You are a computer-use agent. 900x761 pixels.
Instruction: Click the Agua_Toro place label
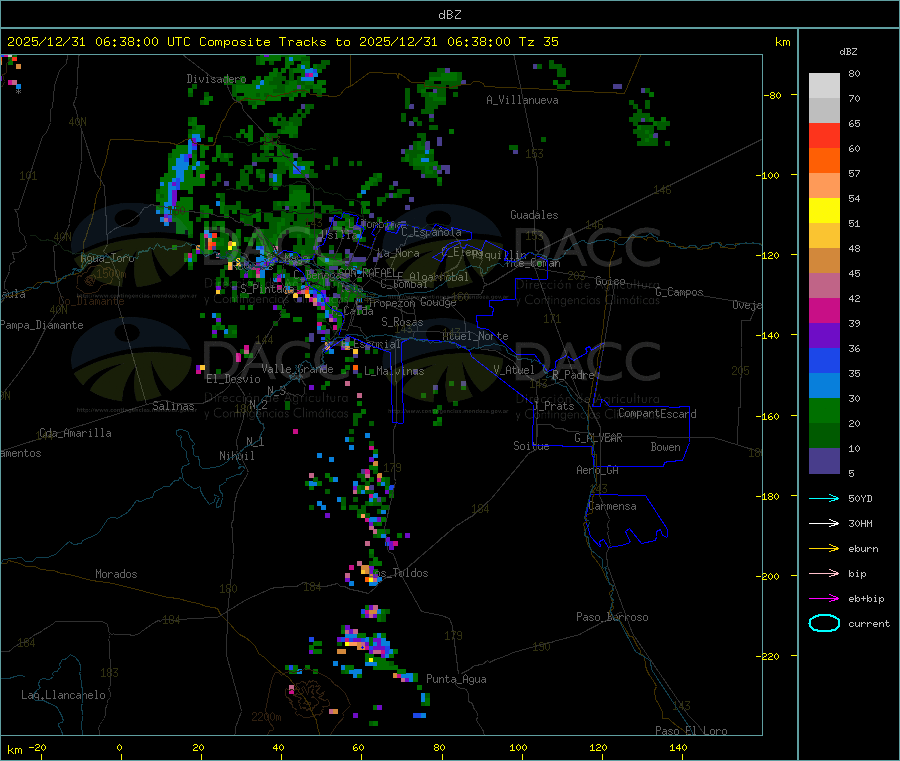[x=107, y=258]
